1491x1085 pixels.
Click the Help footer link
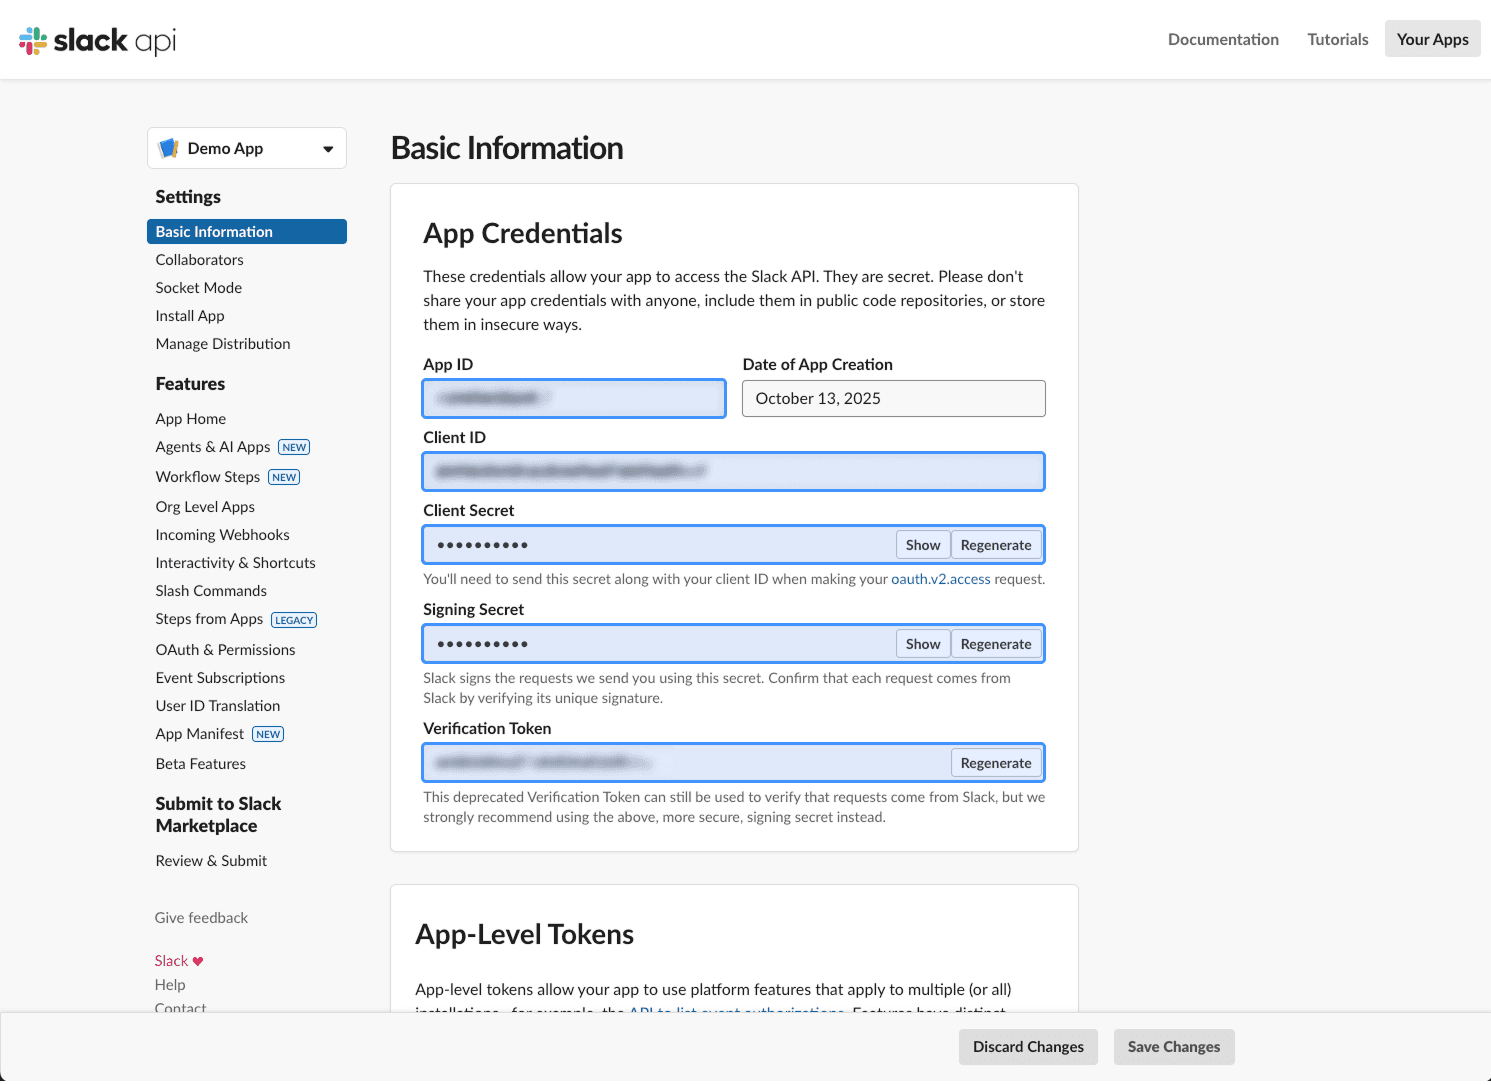(x=170, y=984)
